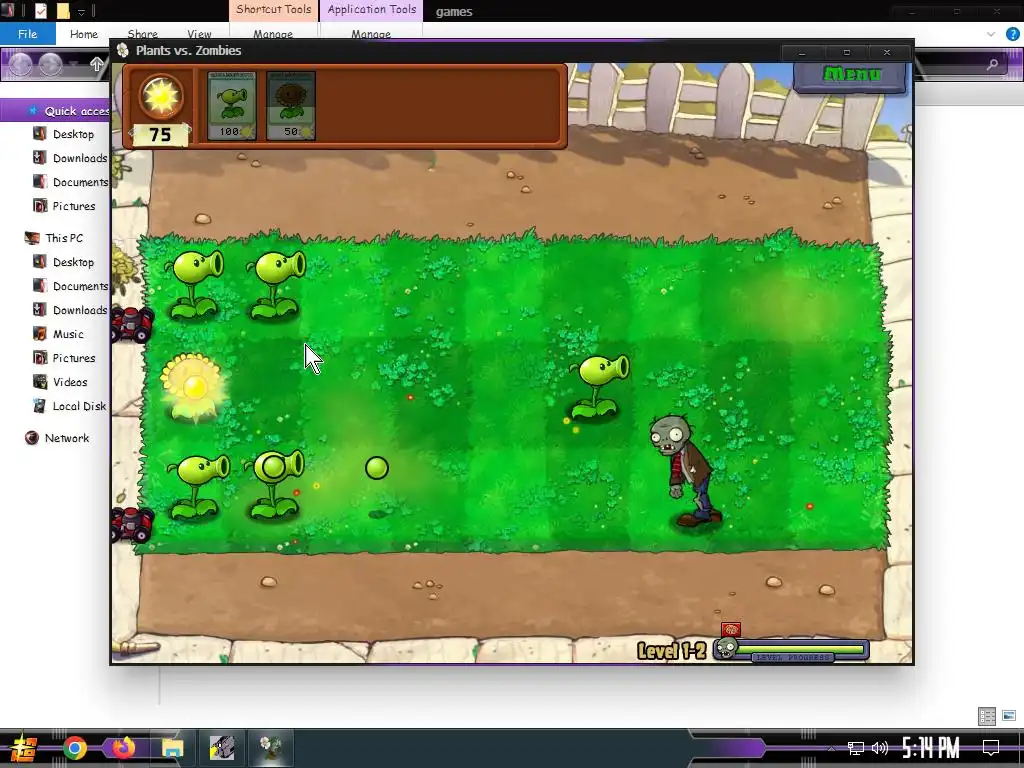Viewport: 1024px width, 768px height.
Task: Open the Shortcut Tools contextual tab
Action: [x=273, y=10]
